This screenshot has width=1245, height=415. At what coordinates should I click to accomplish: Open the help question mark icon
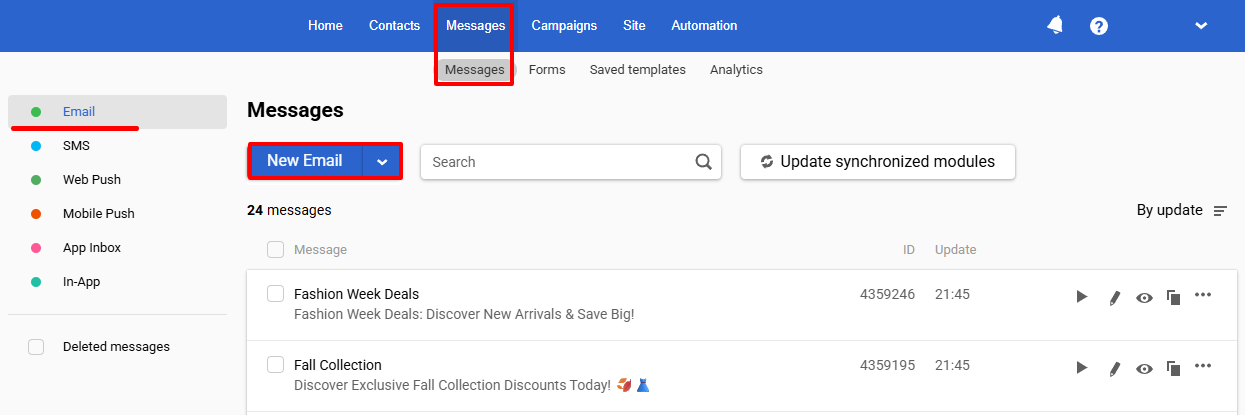pos(1099,26)
